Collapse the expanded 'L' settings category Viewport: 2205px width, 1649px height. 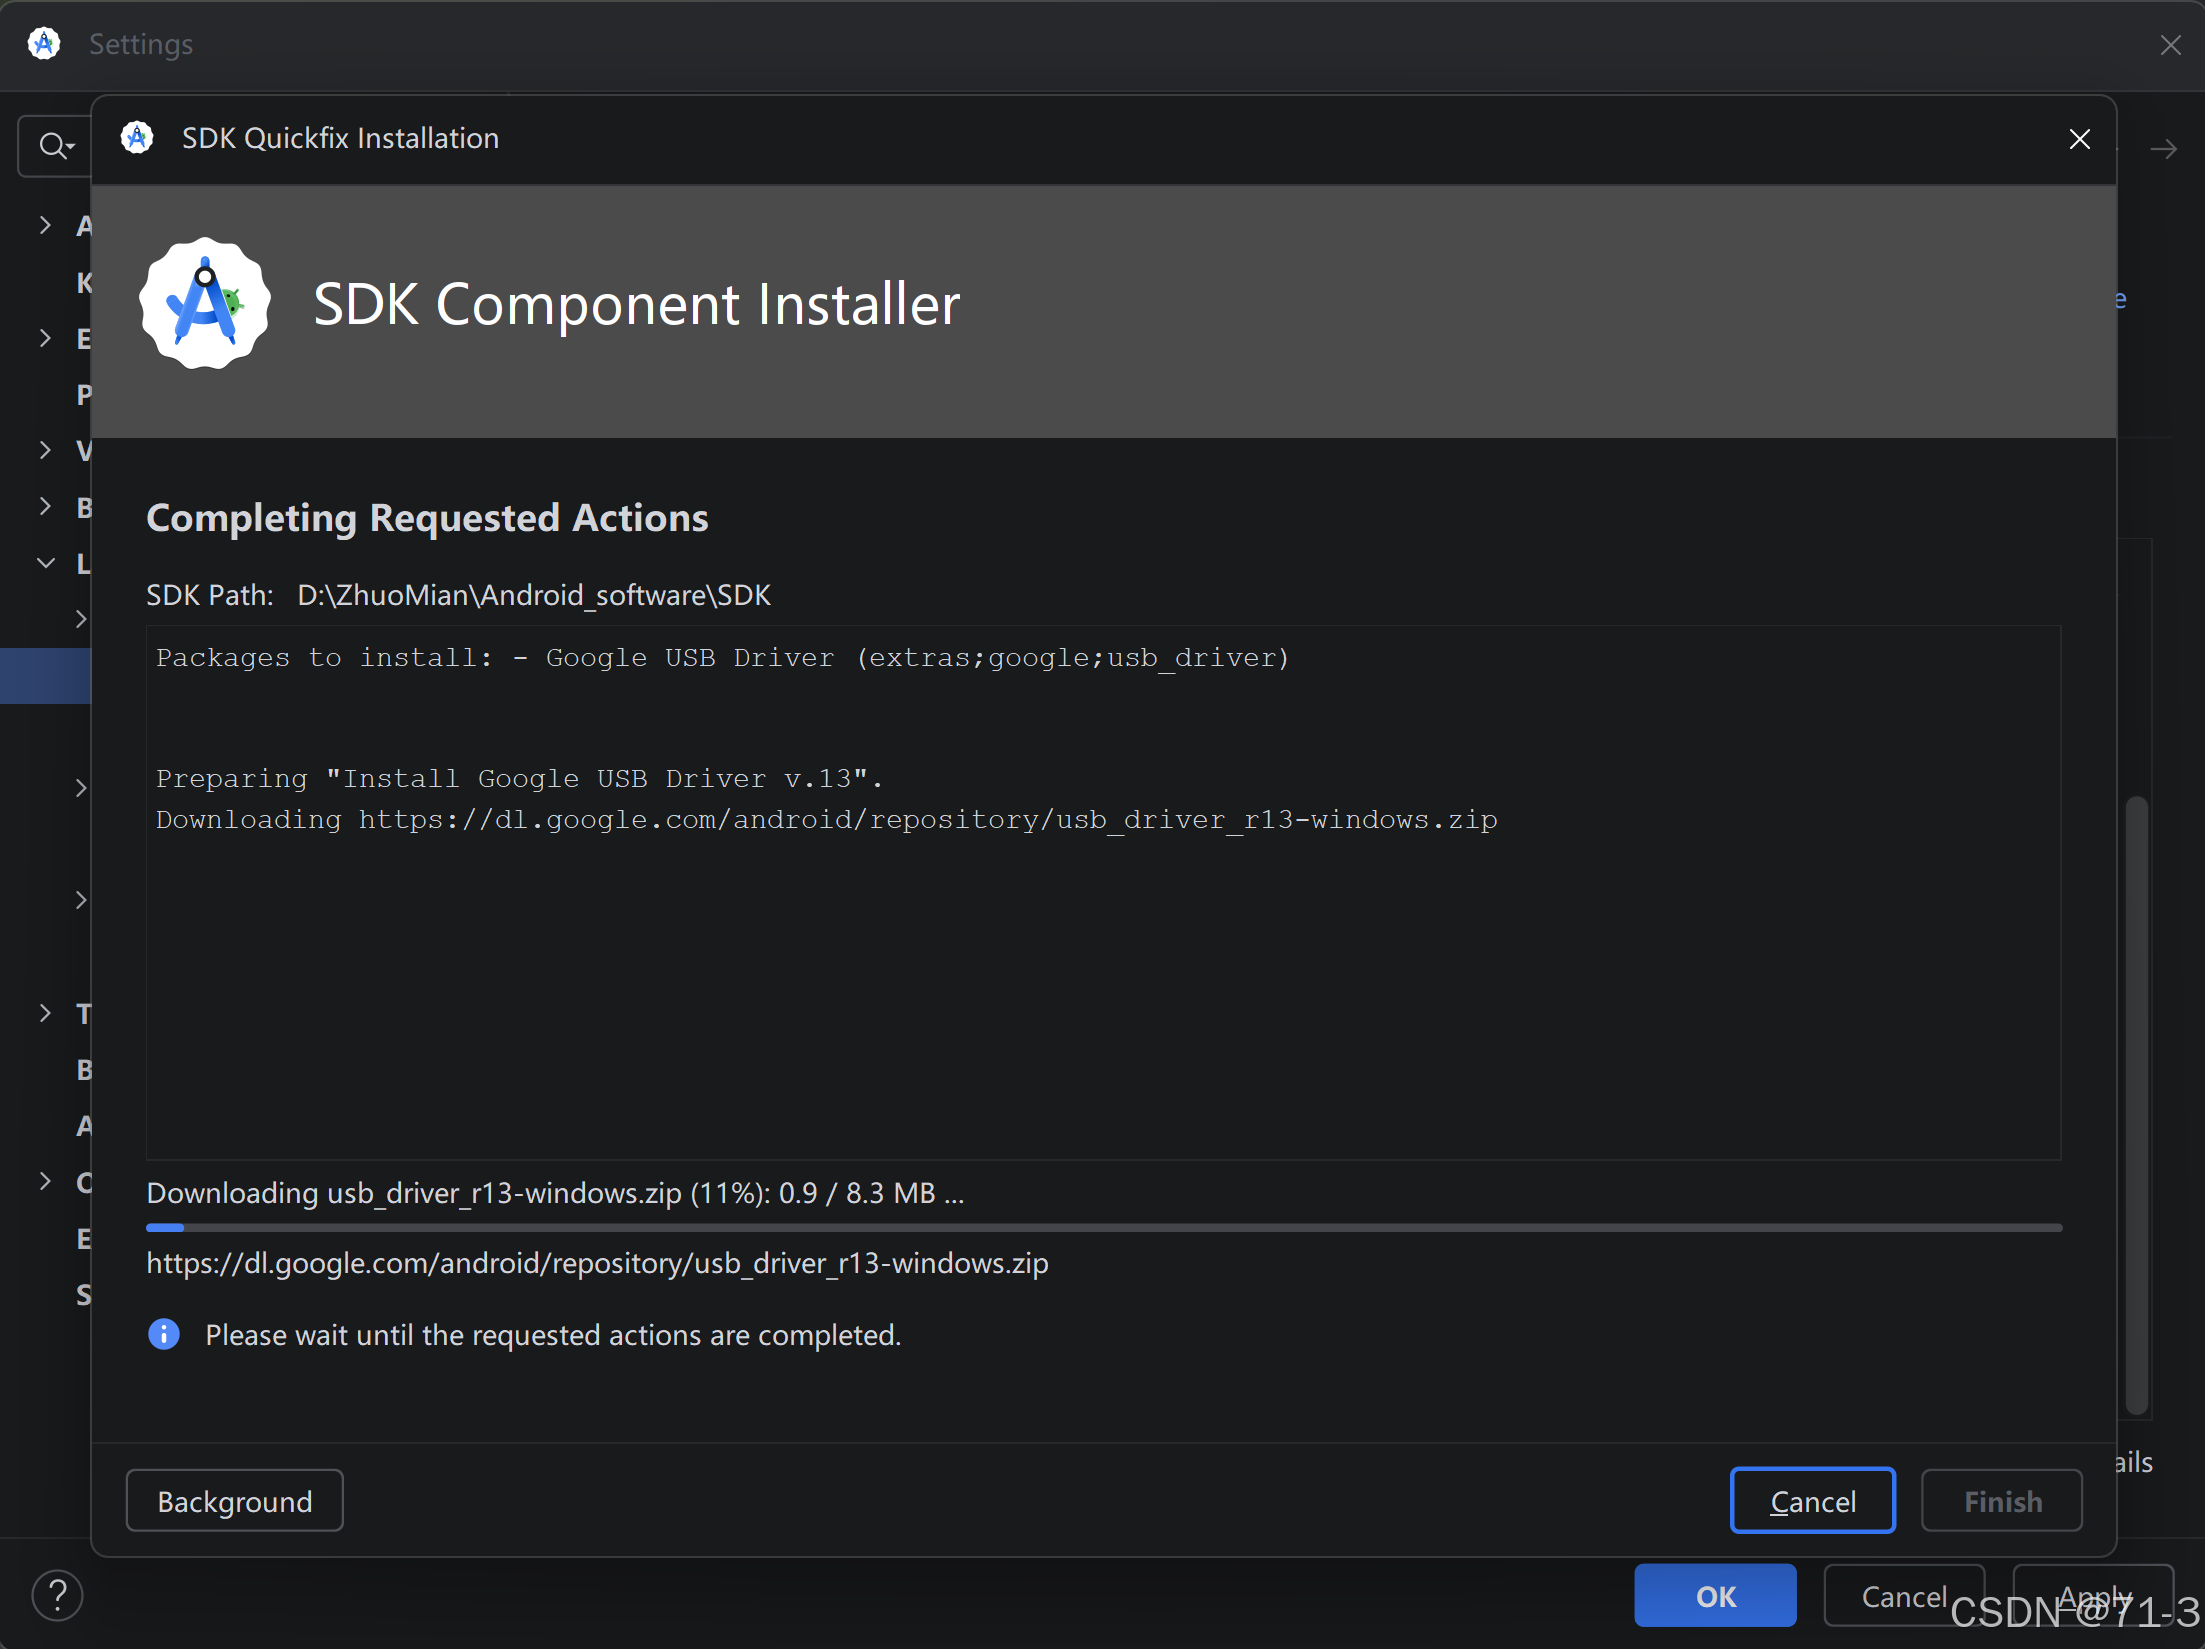coord(45,563)
